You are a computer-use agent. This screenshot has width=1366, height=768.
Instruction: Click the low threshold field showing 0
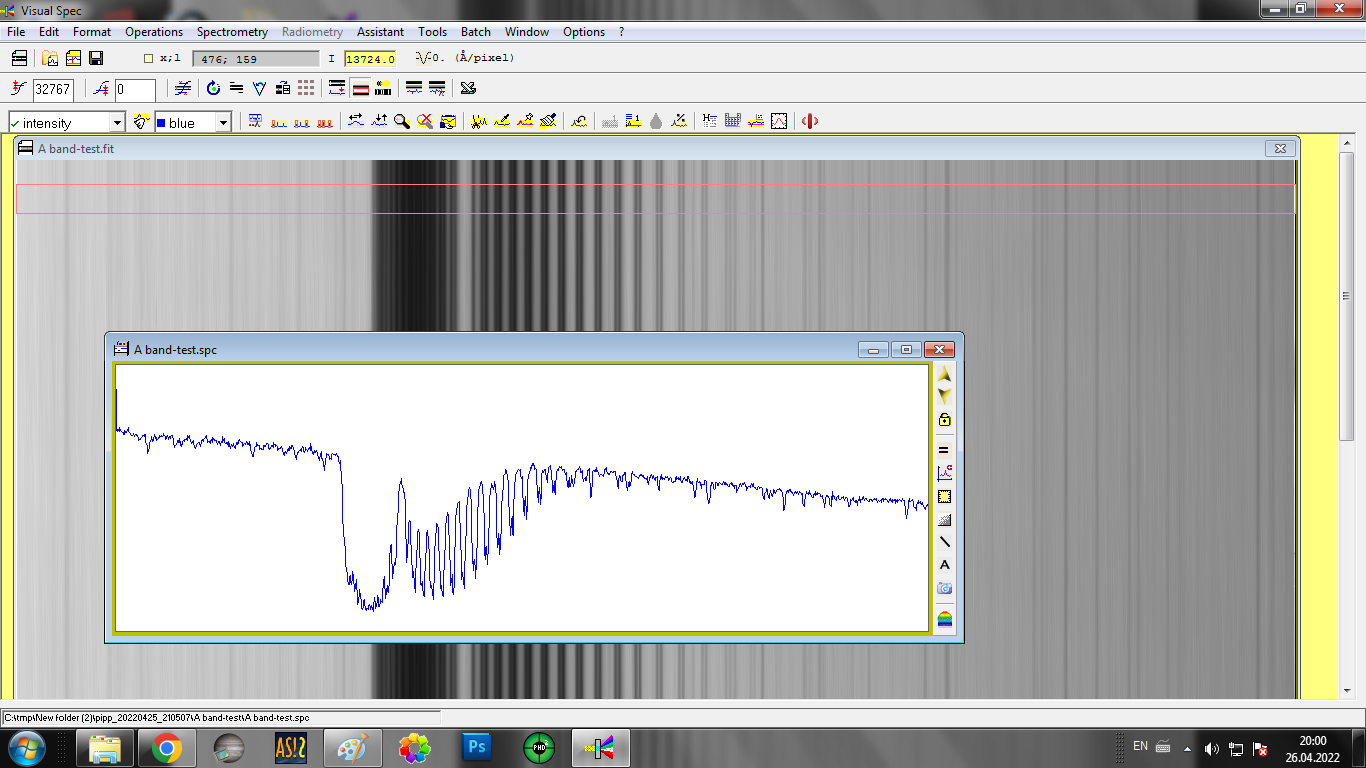point(135,90)
